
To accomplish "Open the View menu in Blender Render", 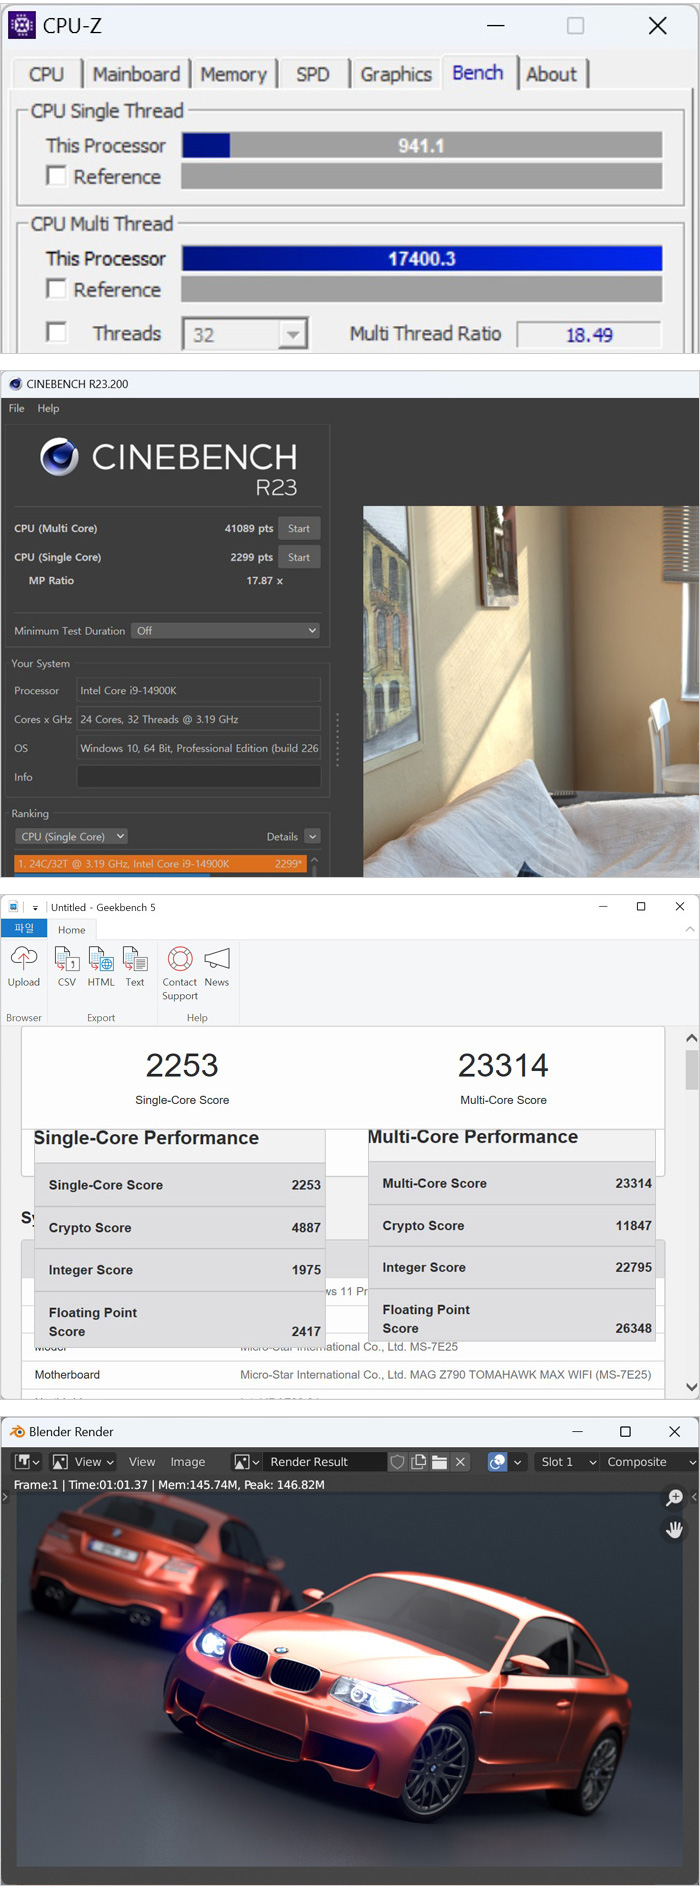I will [142, 1462].
